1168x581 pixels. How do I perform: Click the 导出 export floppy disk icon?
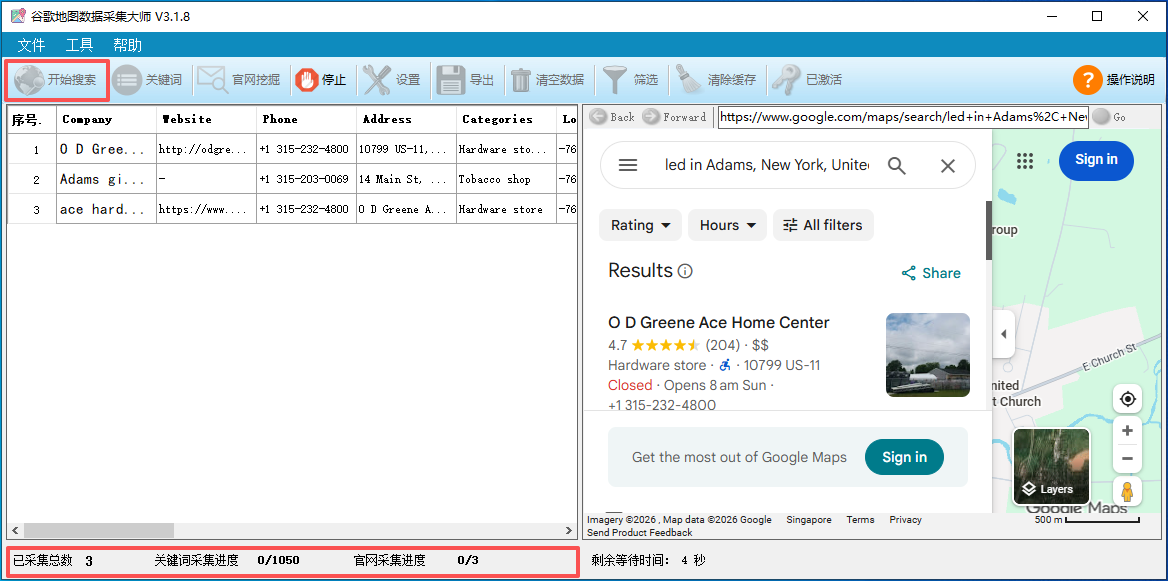click(451, 80)
